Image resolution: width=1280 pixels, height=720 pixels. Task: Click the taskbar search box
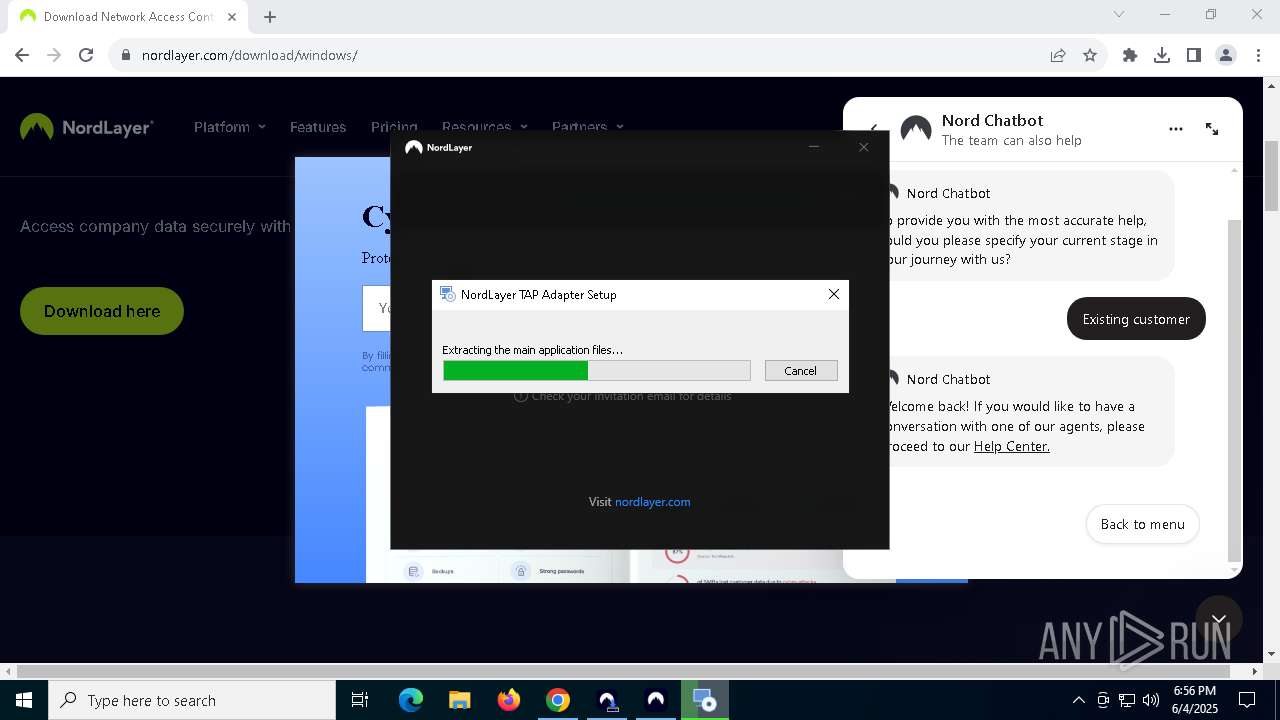pyautogui.click(x=192, y=700)
